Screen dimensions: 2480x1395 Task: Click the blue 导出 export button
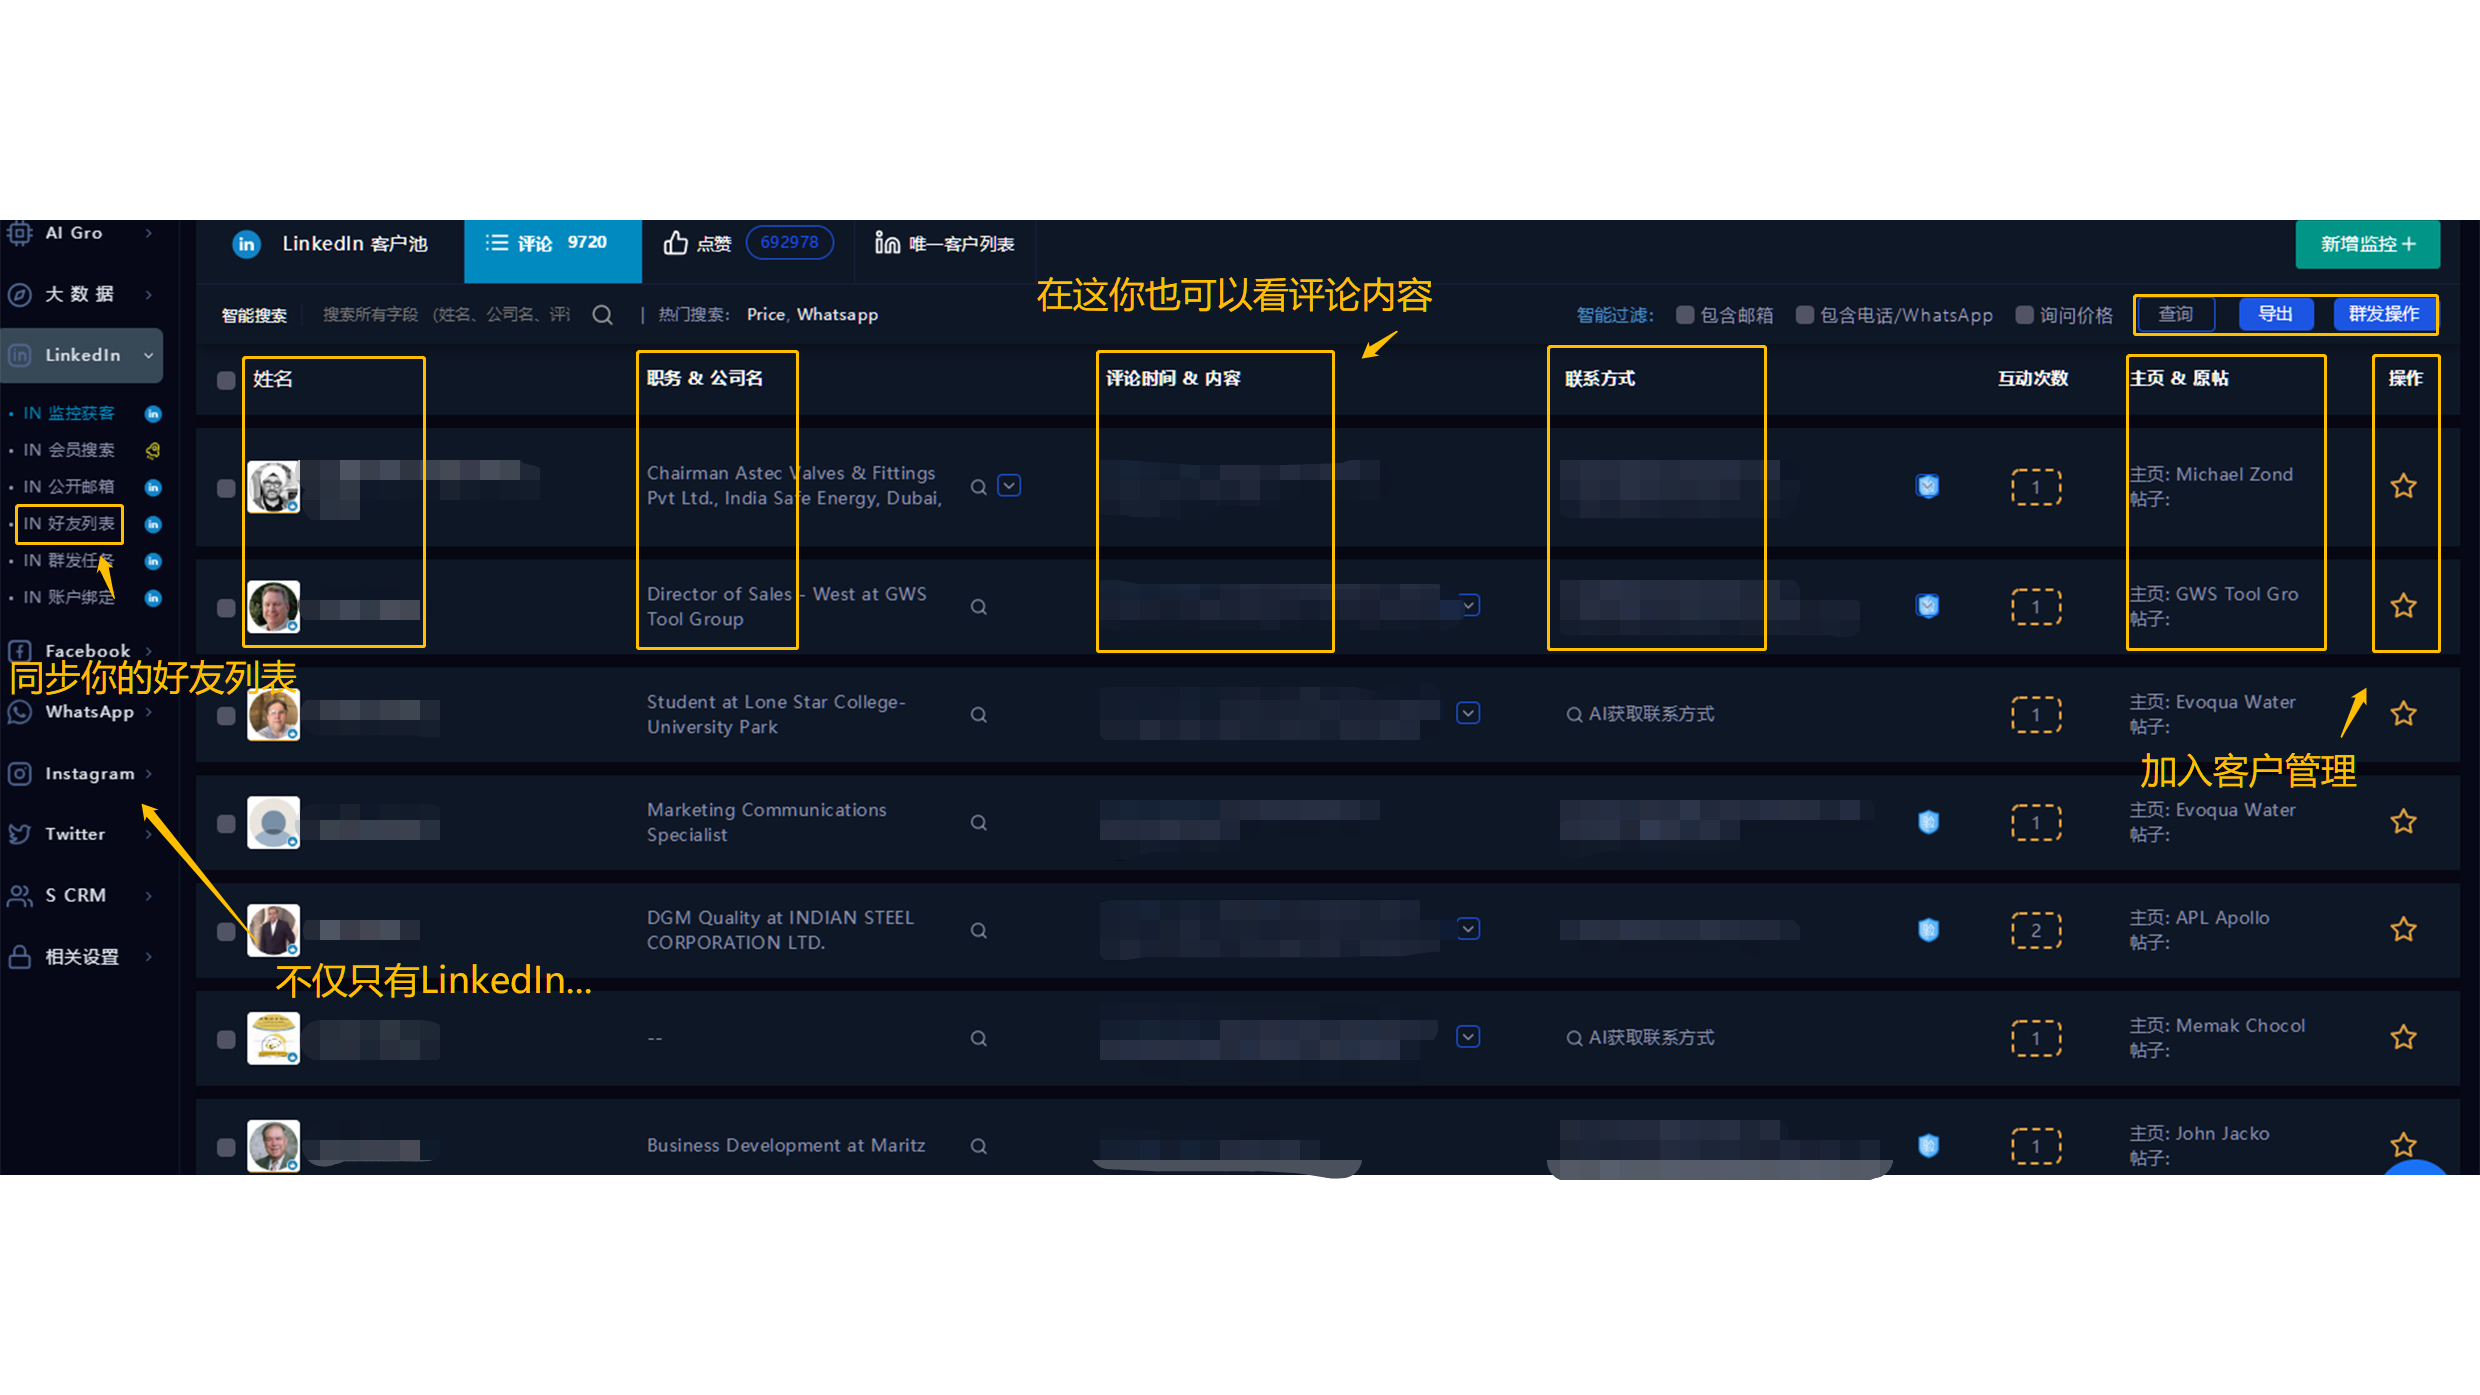(x=2275, y=314)
